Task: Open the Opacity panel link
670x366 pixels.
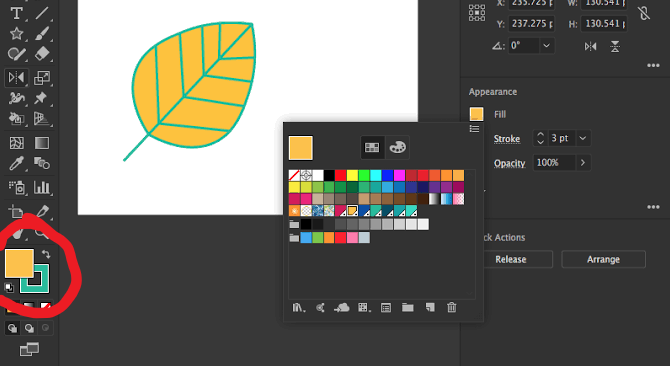Action: 509,164
